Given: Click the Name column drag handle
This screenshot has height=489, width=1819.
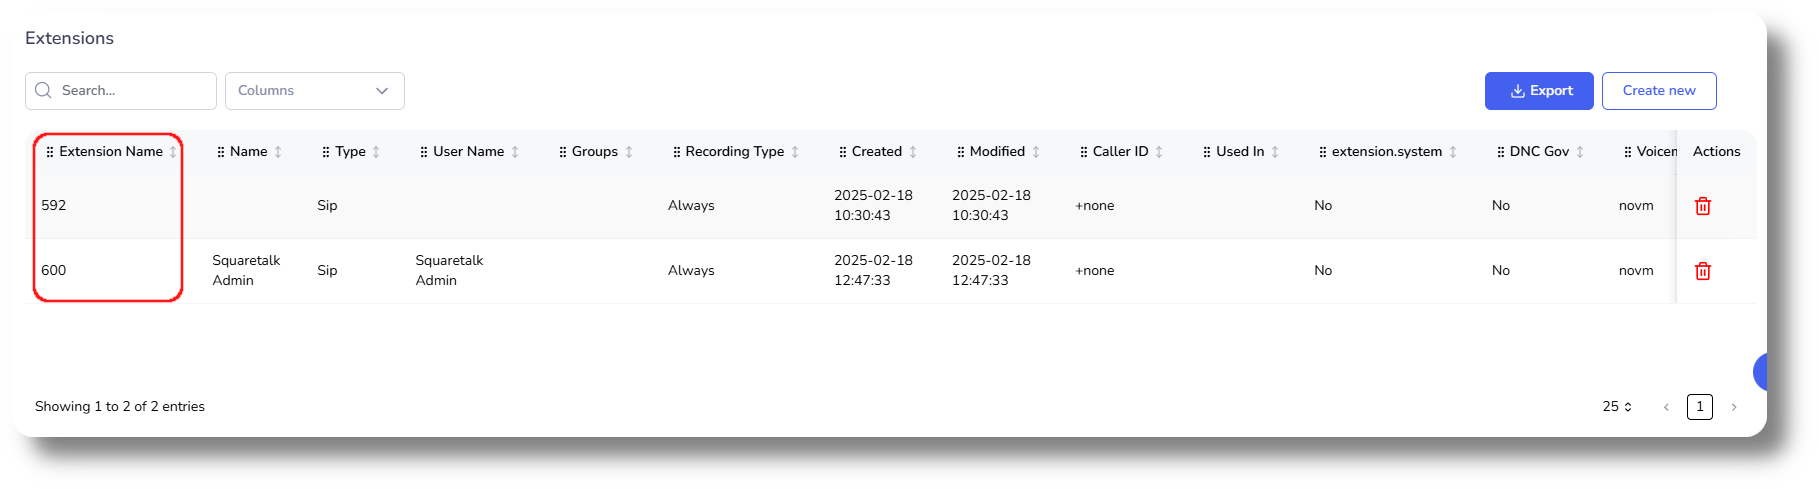Looking at the screenshot, I should 221,152.
